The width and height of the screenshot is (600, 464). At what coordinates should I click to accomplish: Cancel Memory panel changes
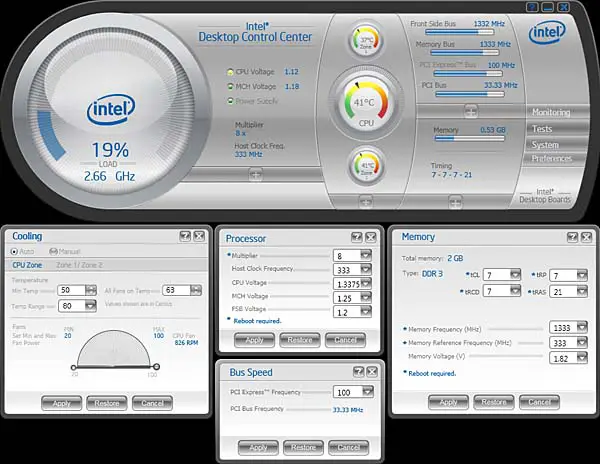click(x=539, y=402)
